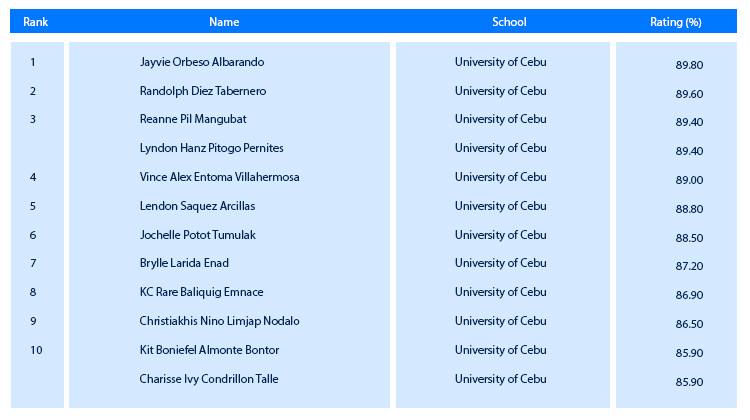
Task: Click on Lendon Saquez Arcillas
Action: pyautogui.click(x=197, y=206)
